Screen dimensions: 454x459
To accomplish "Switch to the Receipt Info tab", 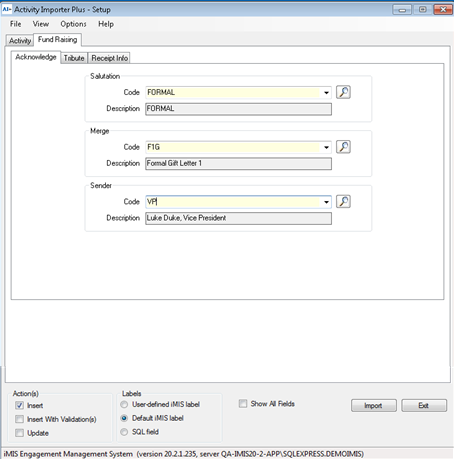I will coord(109,58).
